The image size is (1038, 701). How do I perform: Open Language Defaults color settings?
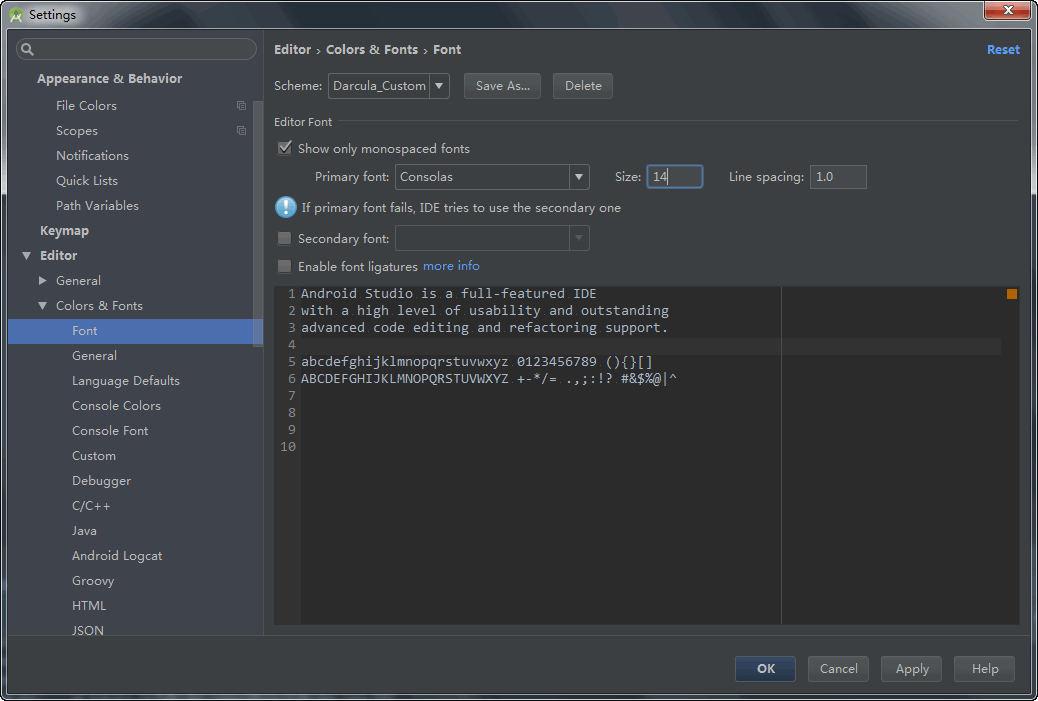click(126, 381)
